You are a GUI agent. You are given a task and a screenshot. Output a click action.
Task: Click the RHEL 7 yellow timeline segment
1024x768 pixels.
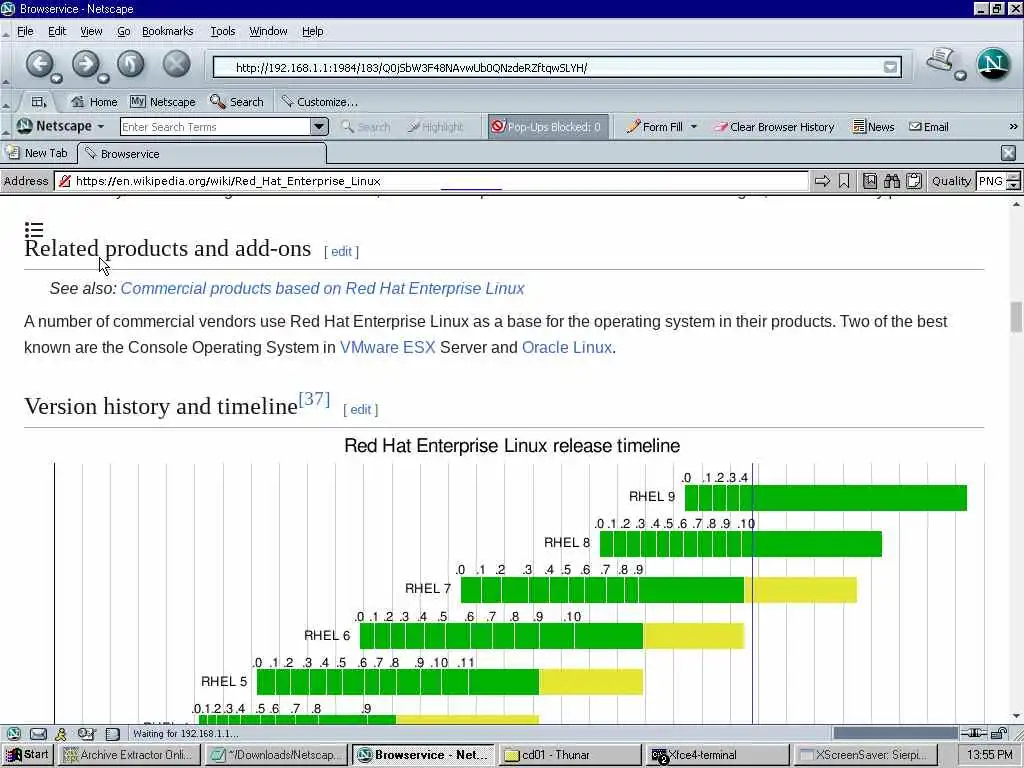800,590
